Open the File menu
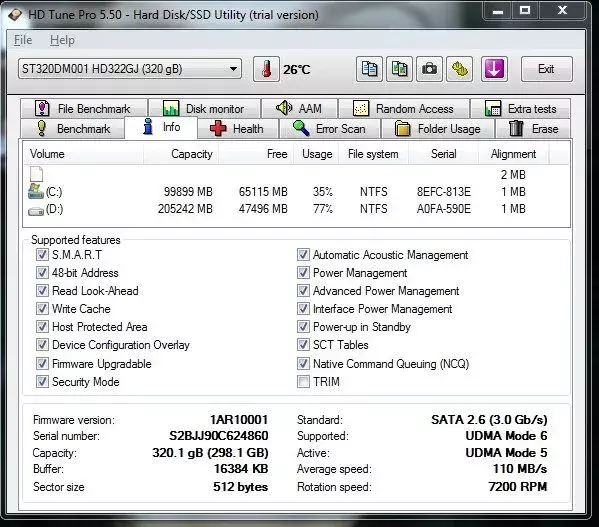599x527 pixels. click(x=23, y=40)
